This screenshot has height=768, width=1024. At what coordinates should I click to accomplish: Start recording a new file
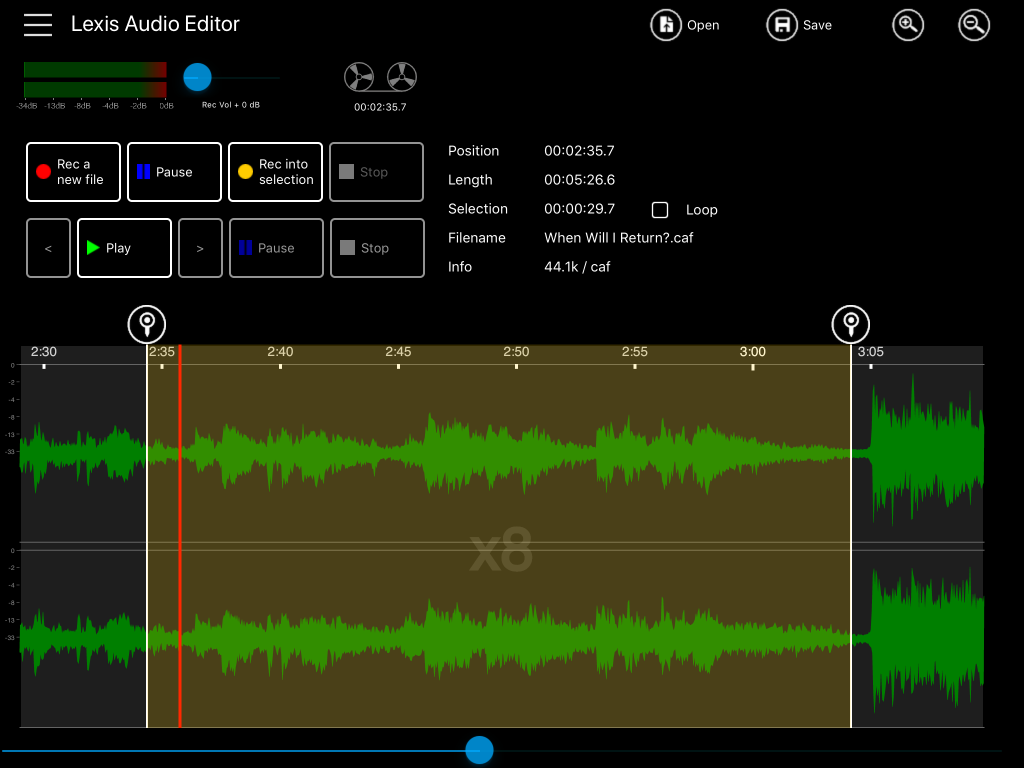tap(73, 172)
